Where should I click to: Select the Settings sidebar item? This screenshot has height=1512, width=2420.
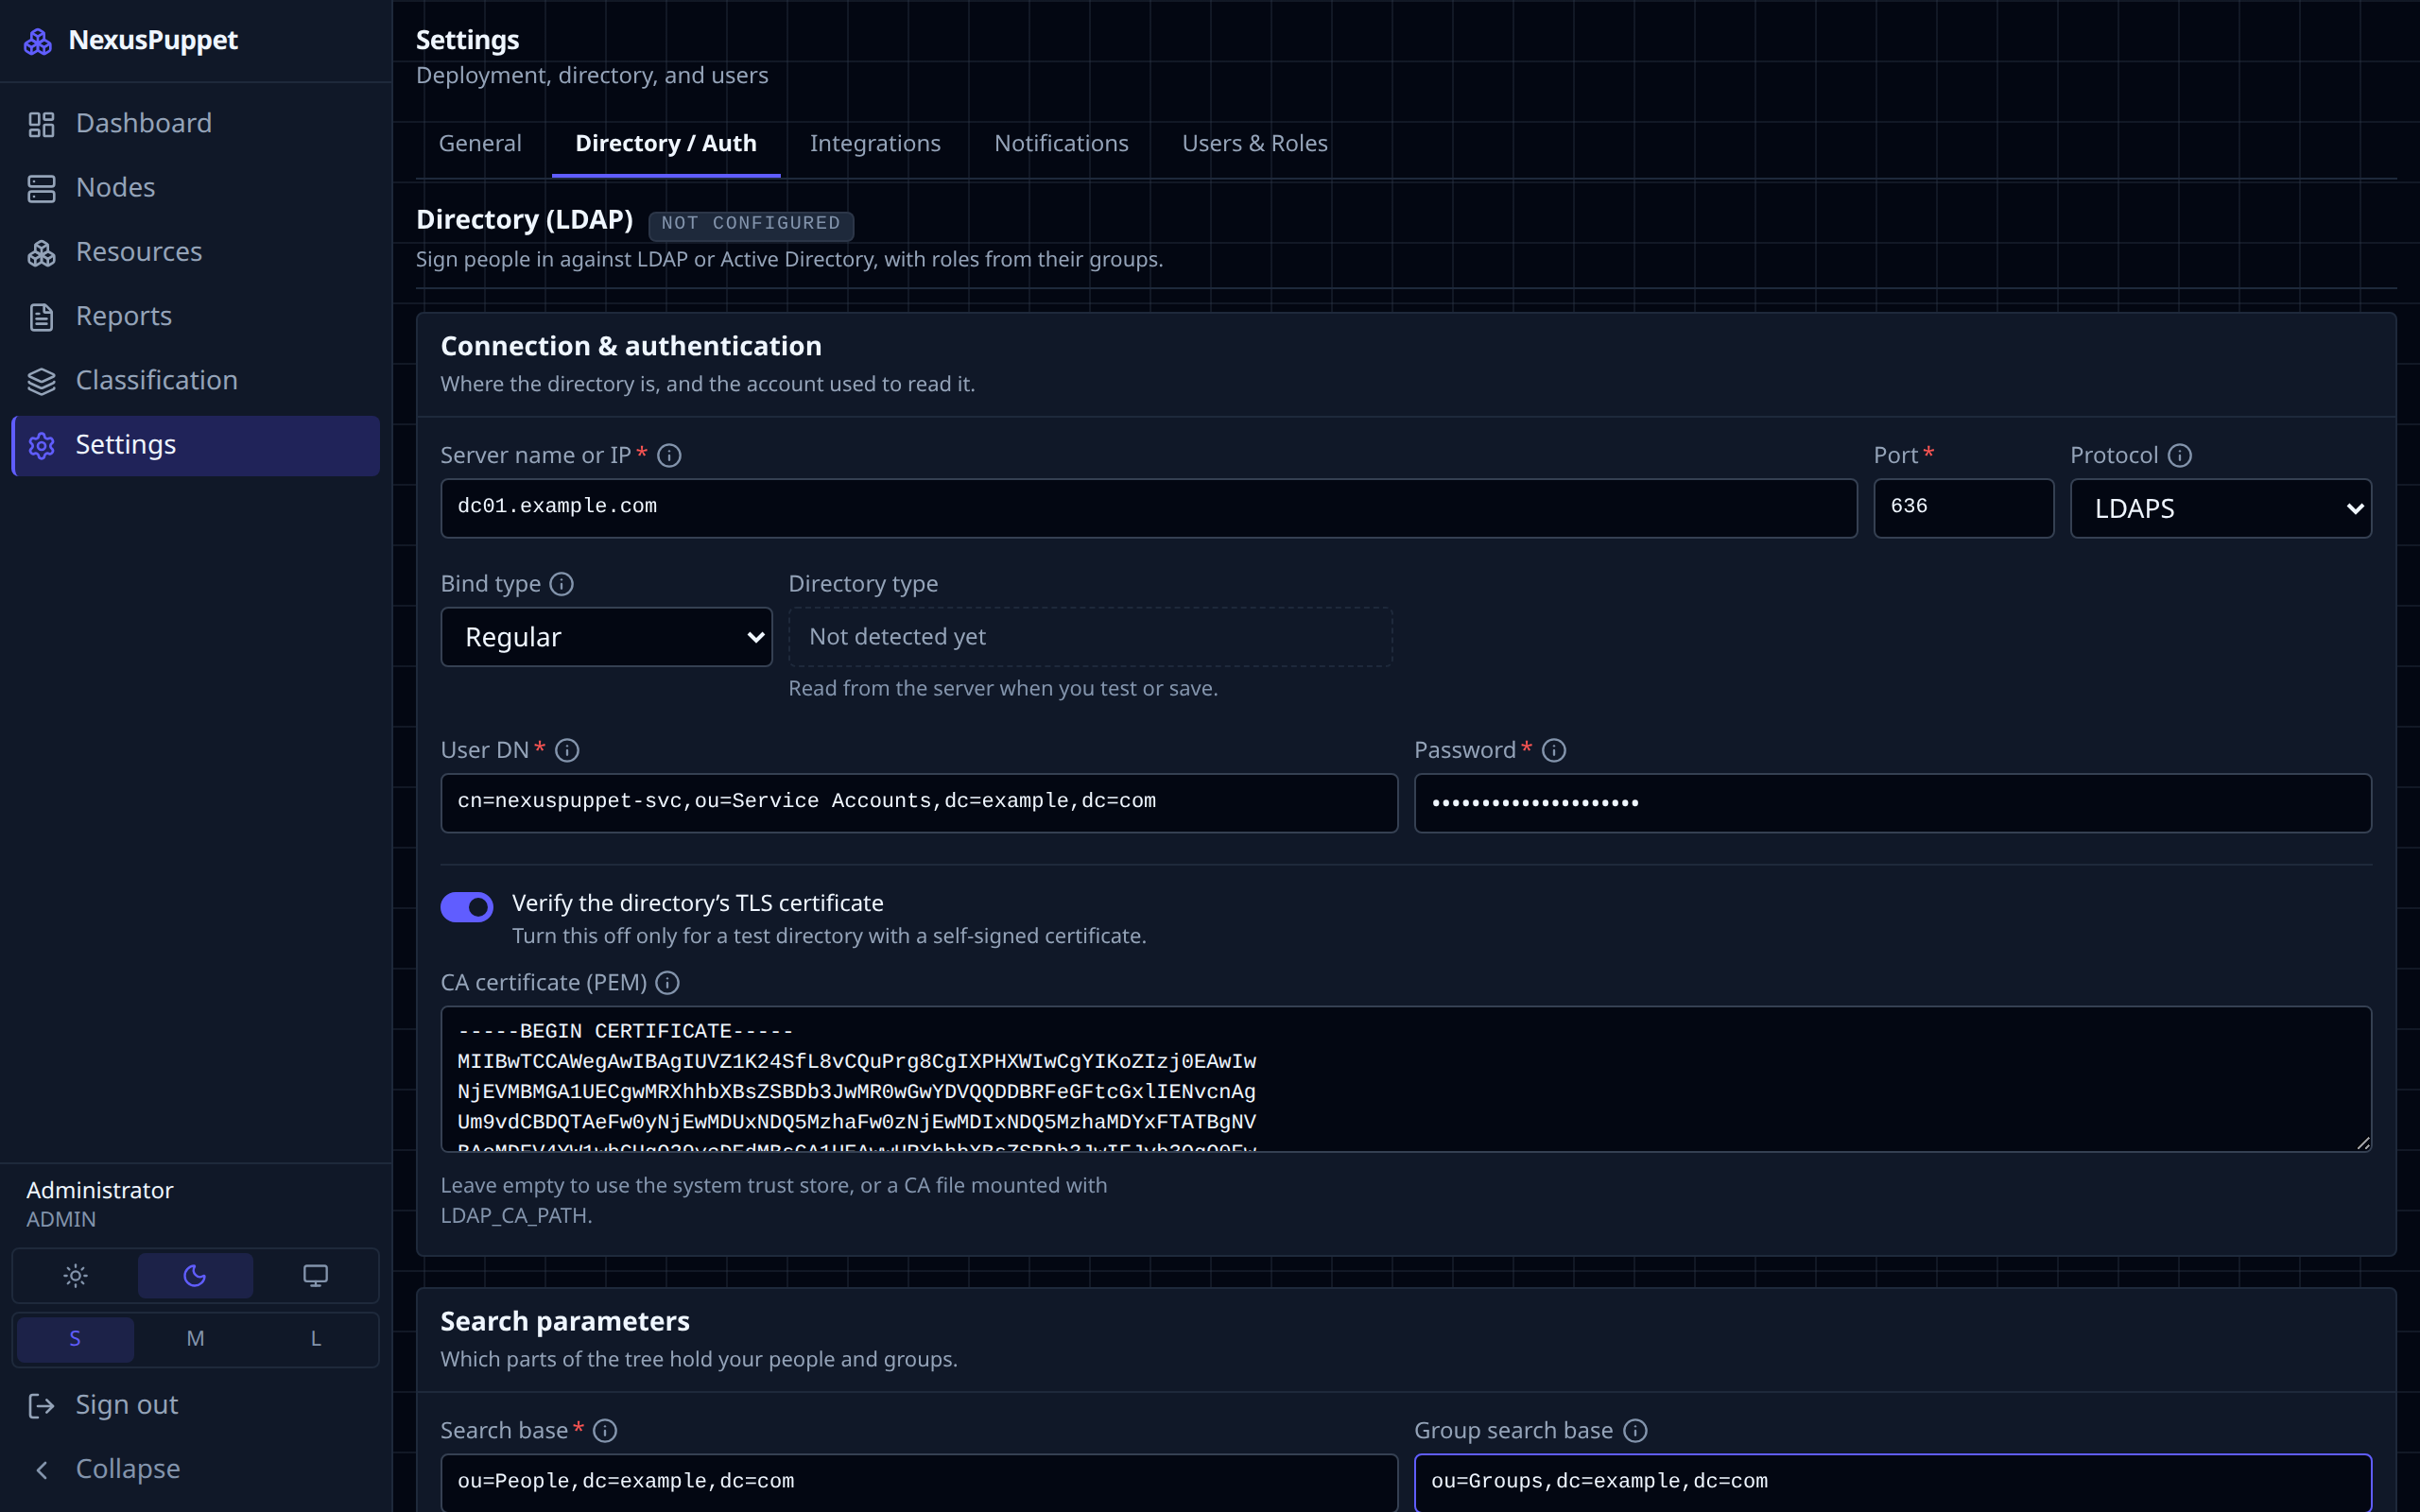(195, 445)
